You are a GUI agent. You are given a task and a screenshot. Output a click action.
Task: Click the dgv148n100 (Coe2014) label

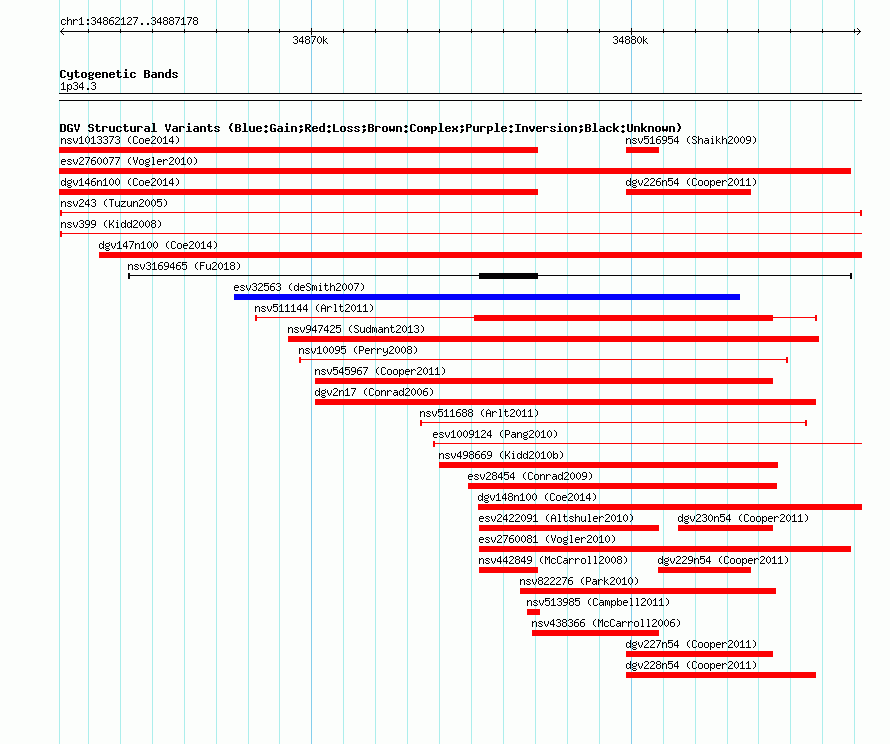[537, 497]
